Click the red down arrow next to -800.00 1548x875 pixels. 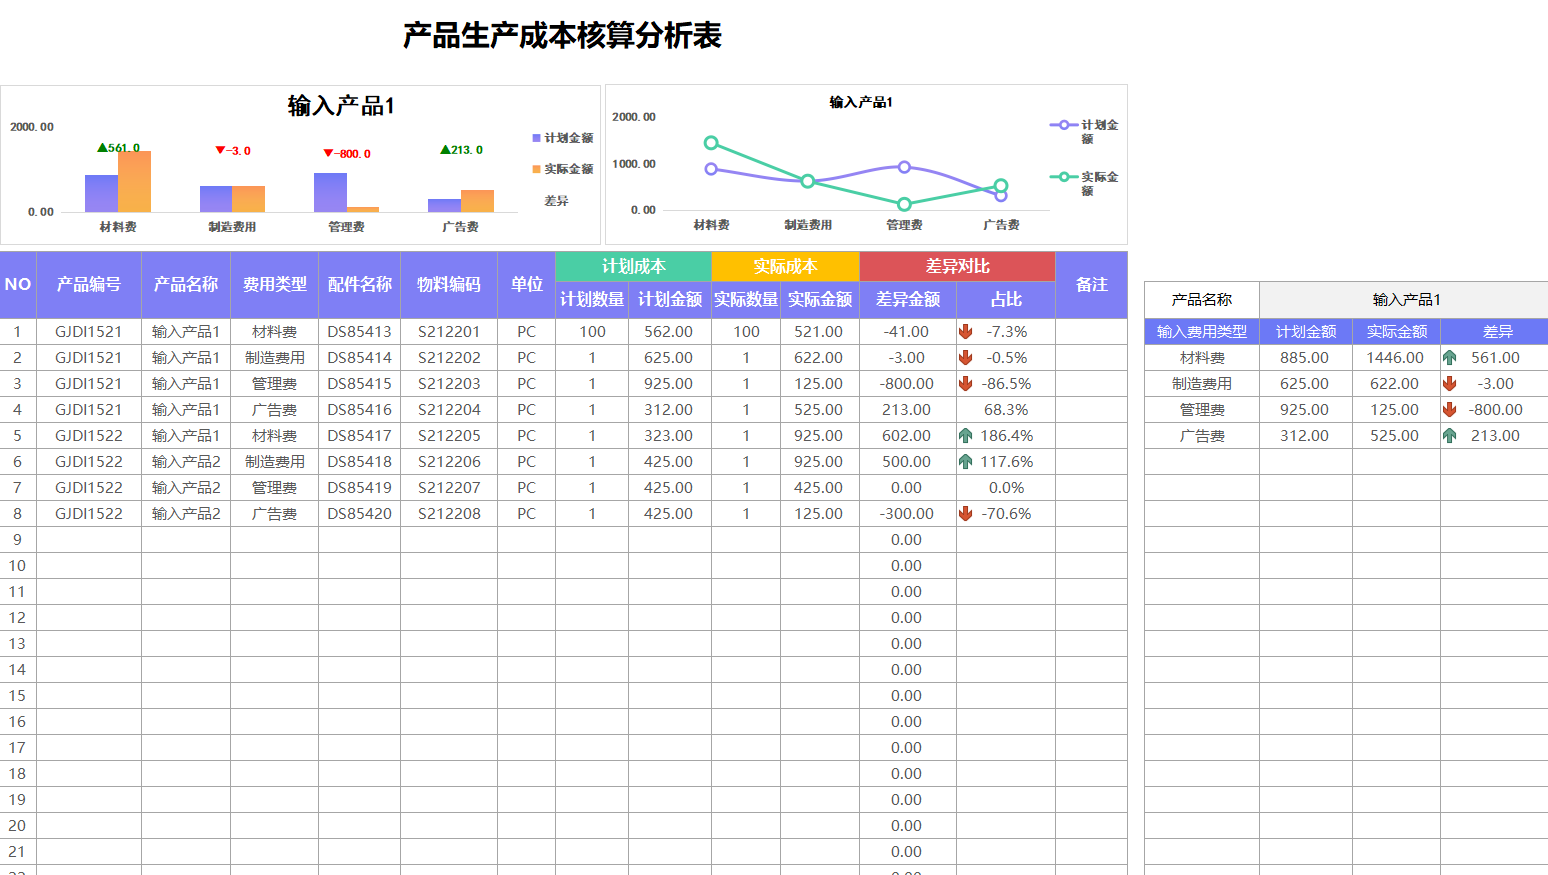1448,409
